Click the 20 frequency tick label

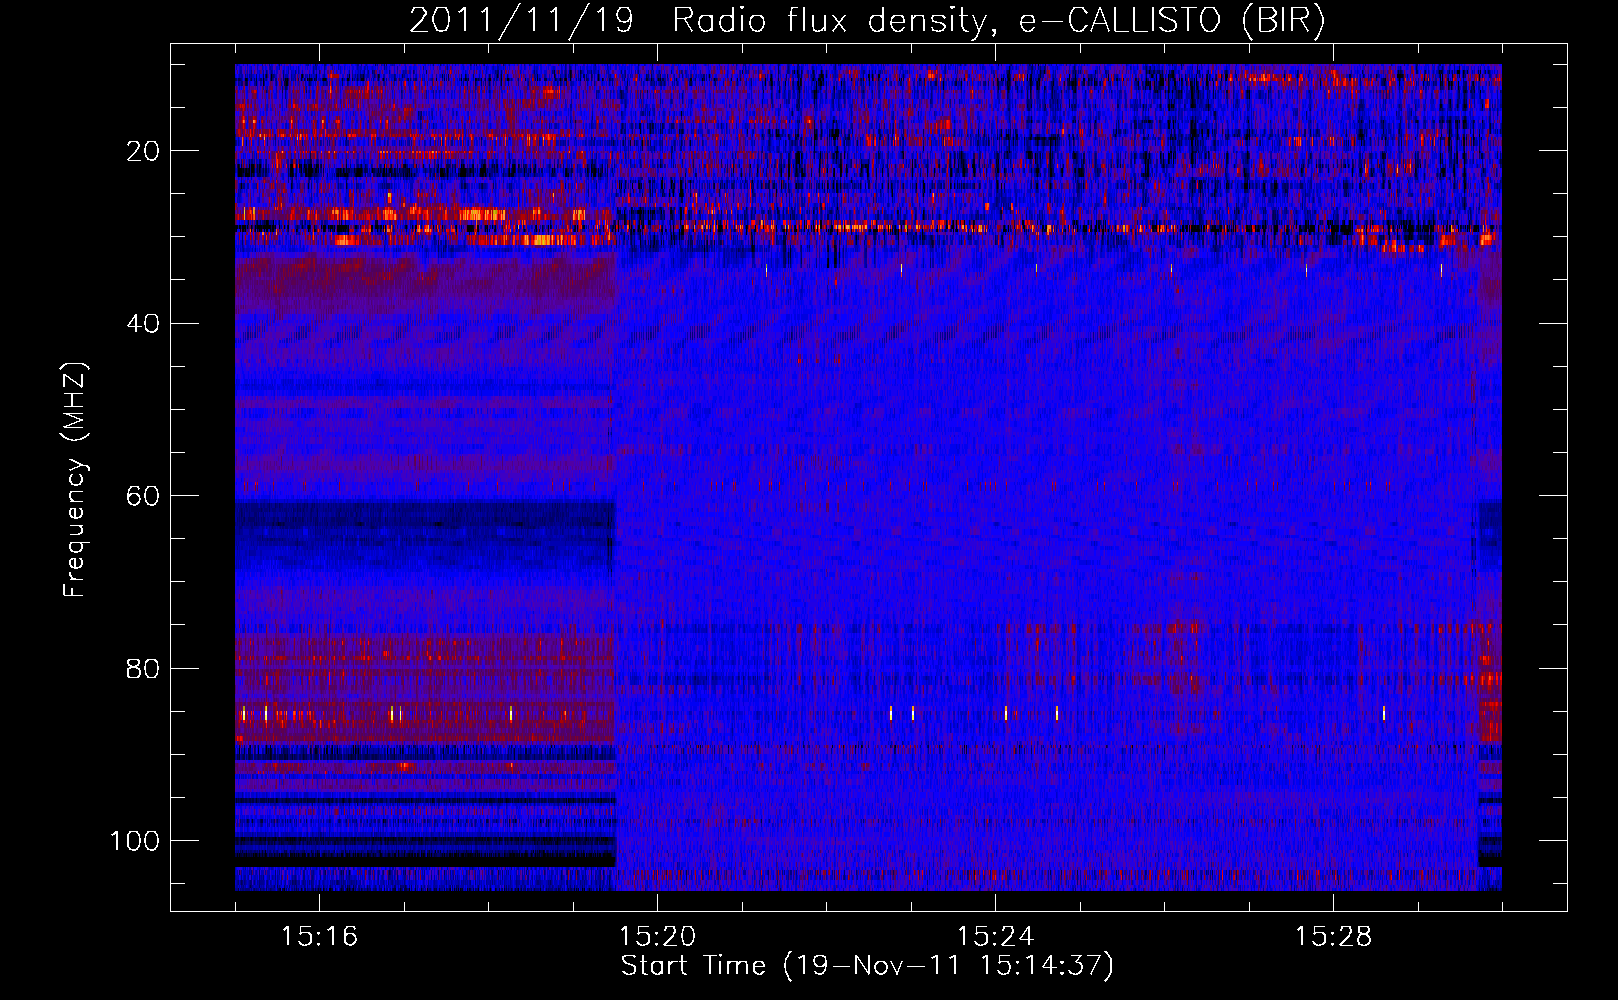click(x=144, y=151)
